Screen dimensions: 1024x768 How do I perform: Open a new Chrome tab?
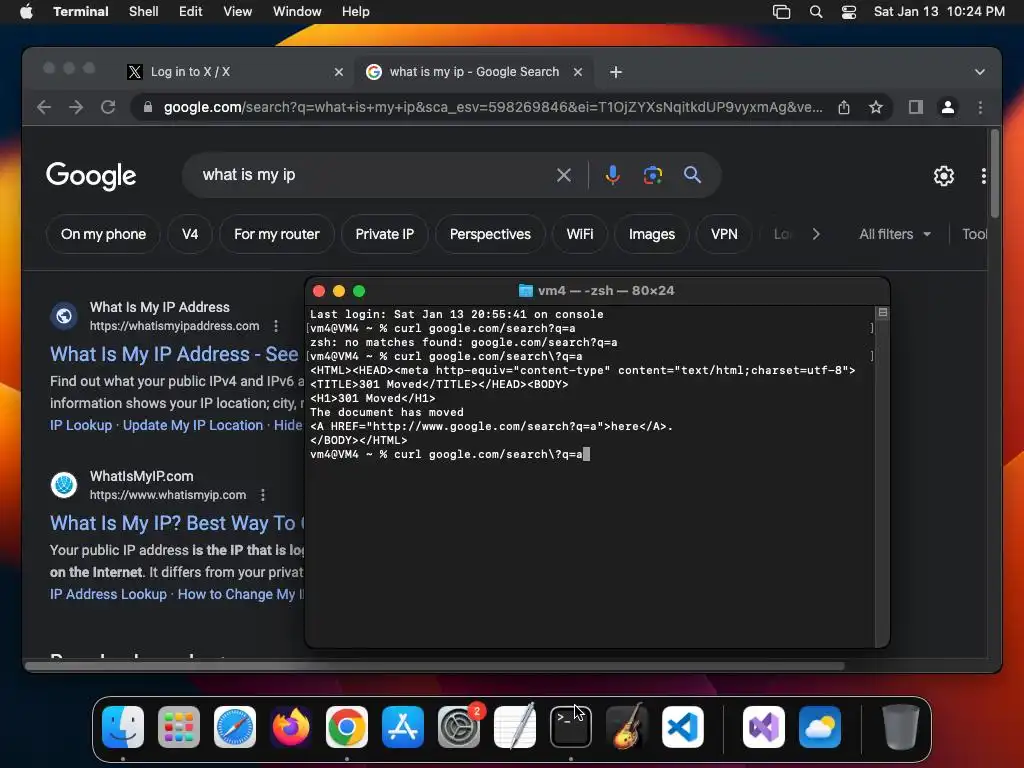tap(616, 72)
